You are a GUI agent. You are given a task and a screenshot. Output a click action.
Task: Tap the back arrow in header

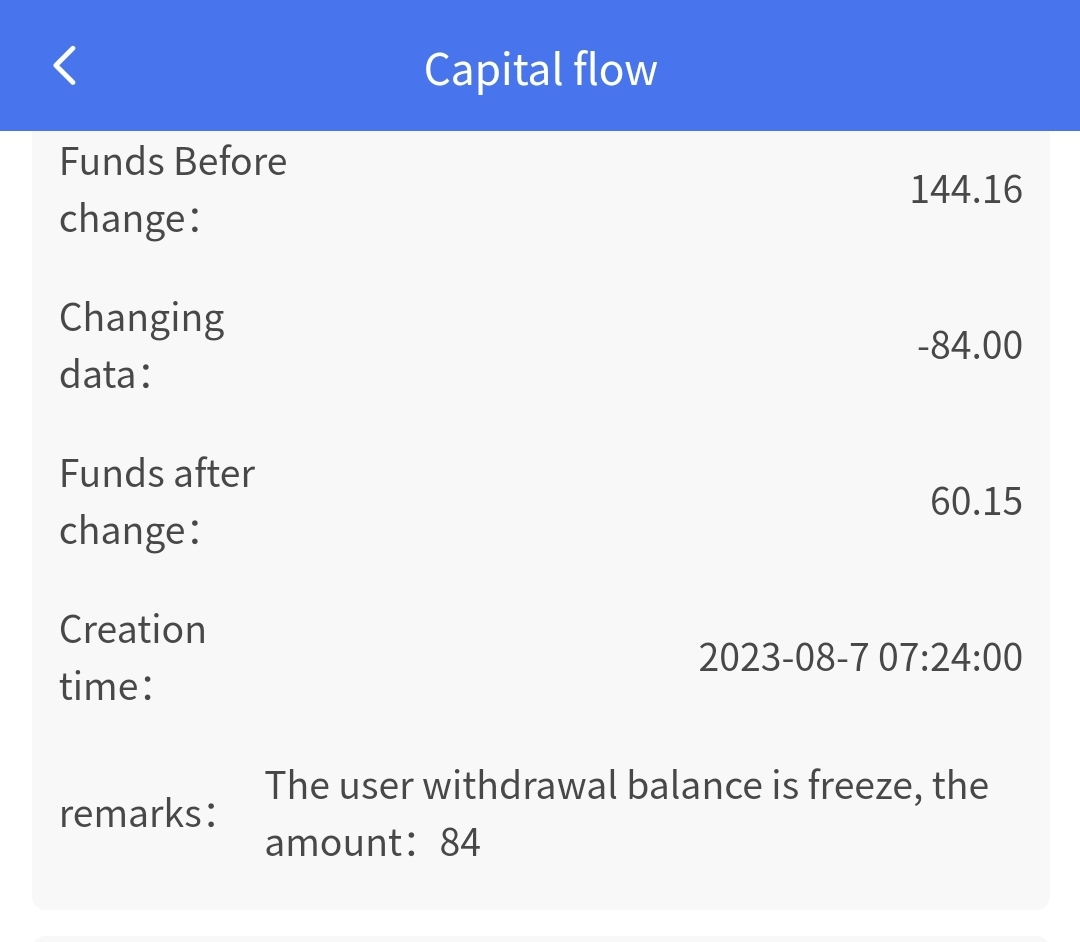pos(65,67)
